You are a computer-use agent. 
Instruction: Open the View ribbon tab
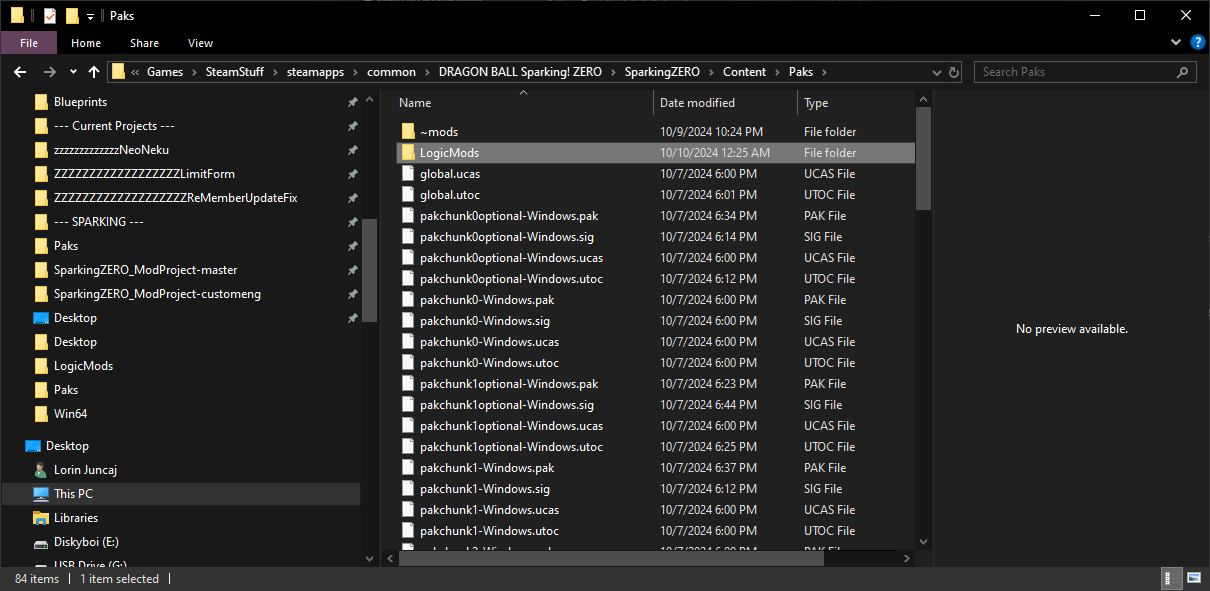tap(200, 43)
